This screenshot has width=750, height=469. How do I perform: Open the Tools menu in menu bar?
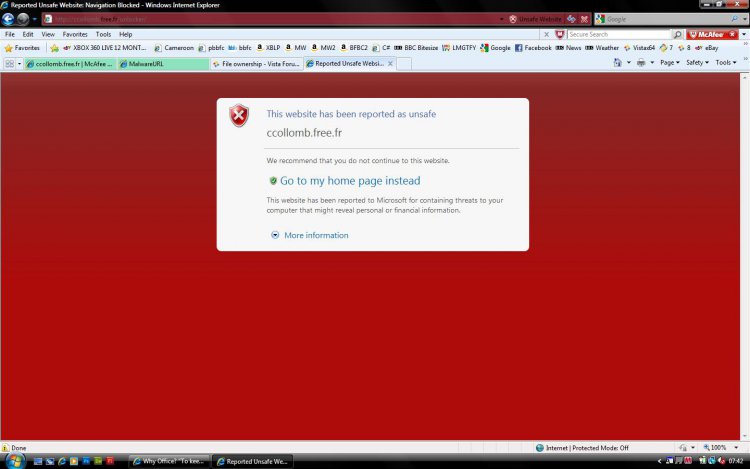coord(103,34)
